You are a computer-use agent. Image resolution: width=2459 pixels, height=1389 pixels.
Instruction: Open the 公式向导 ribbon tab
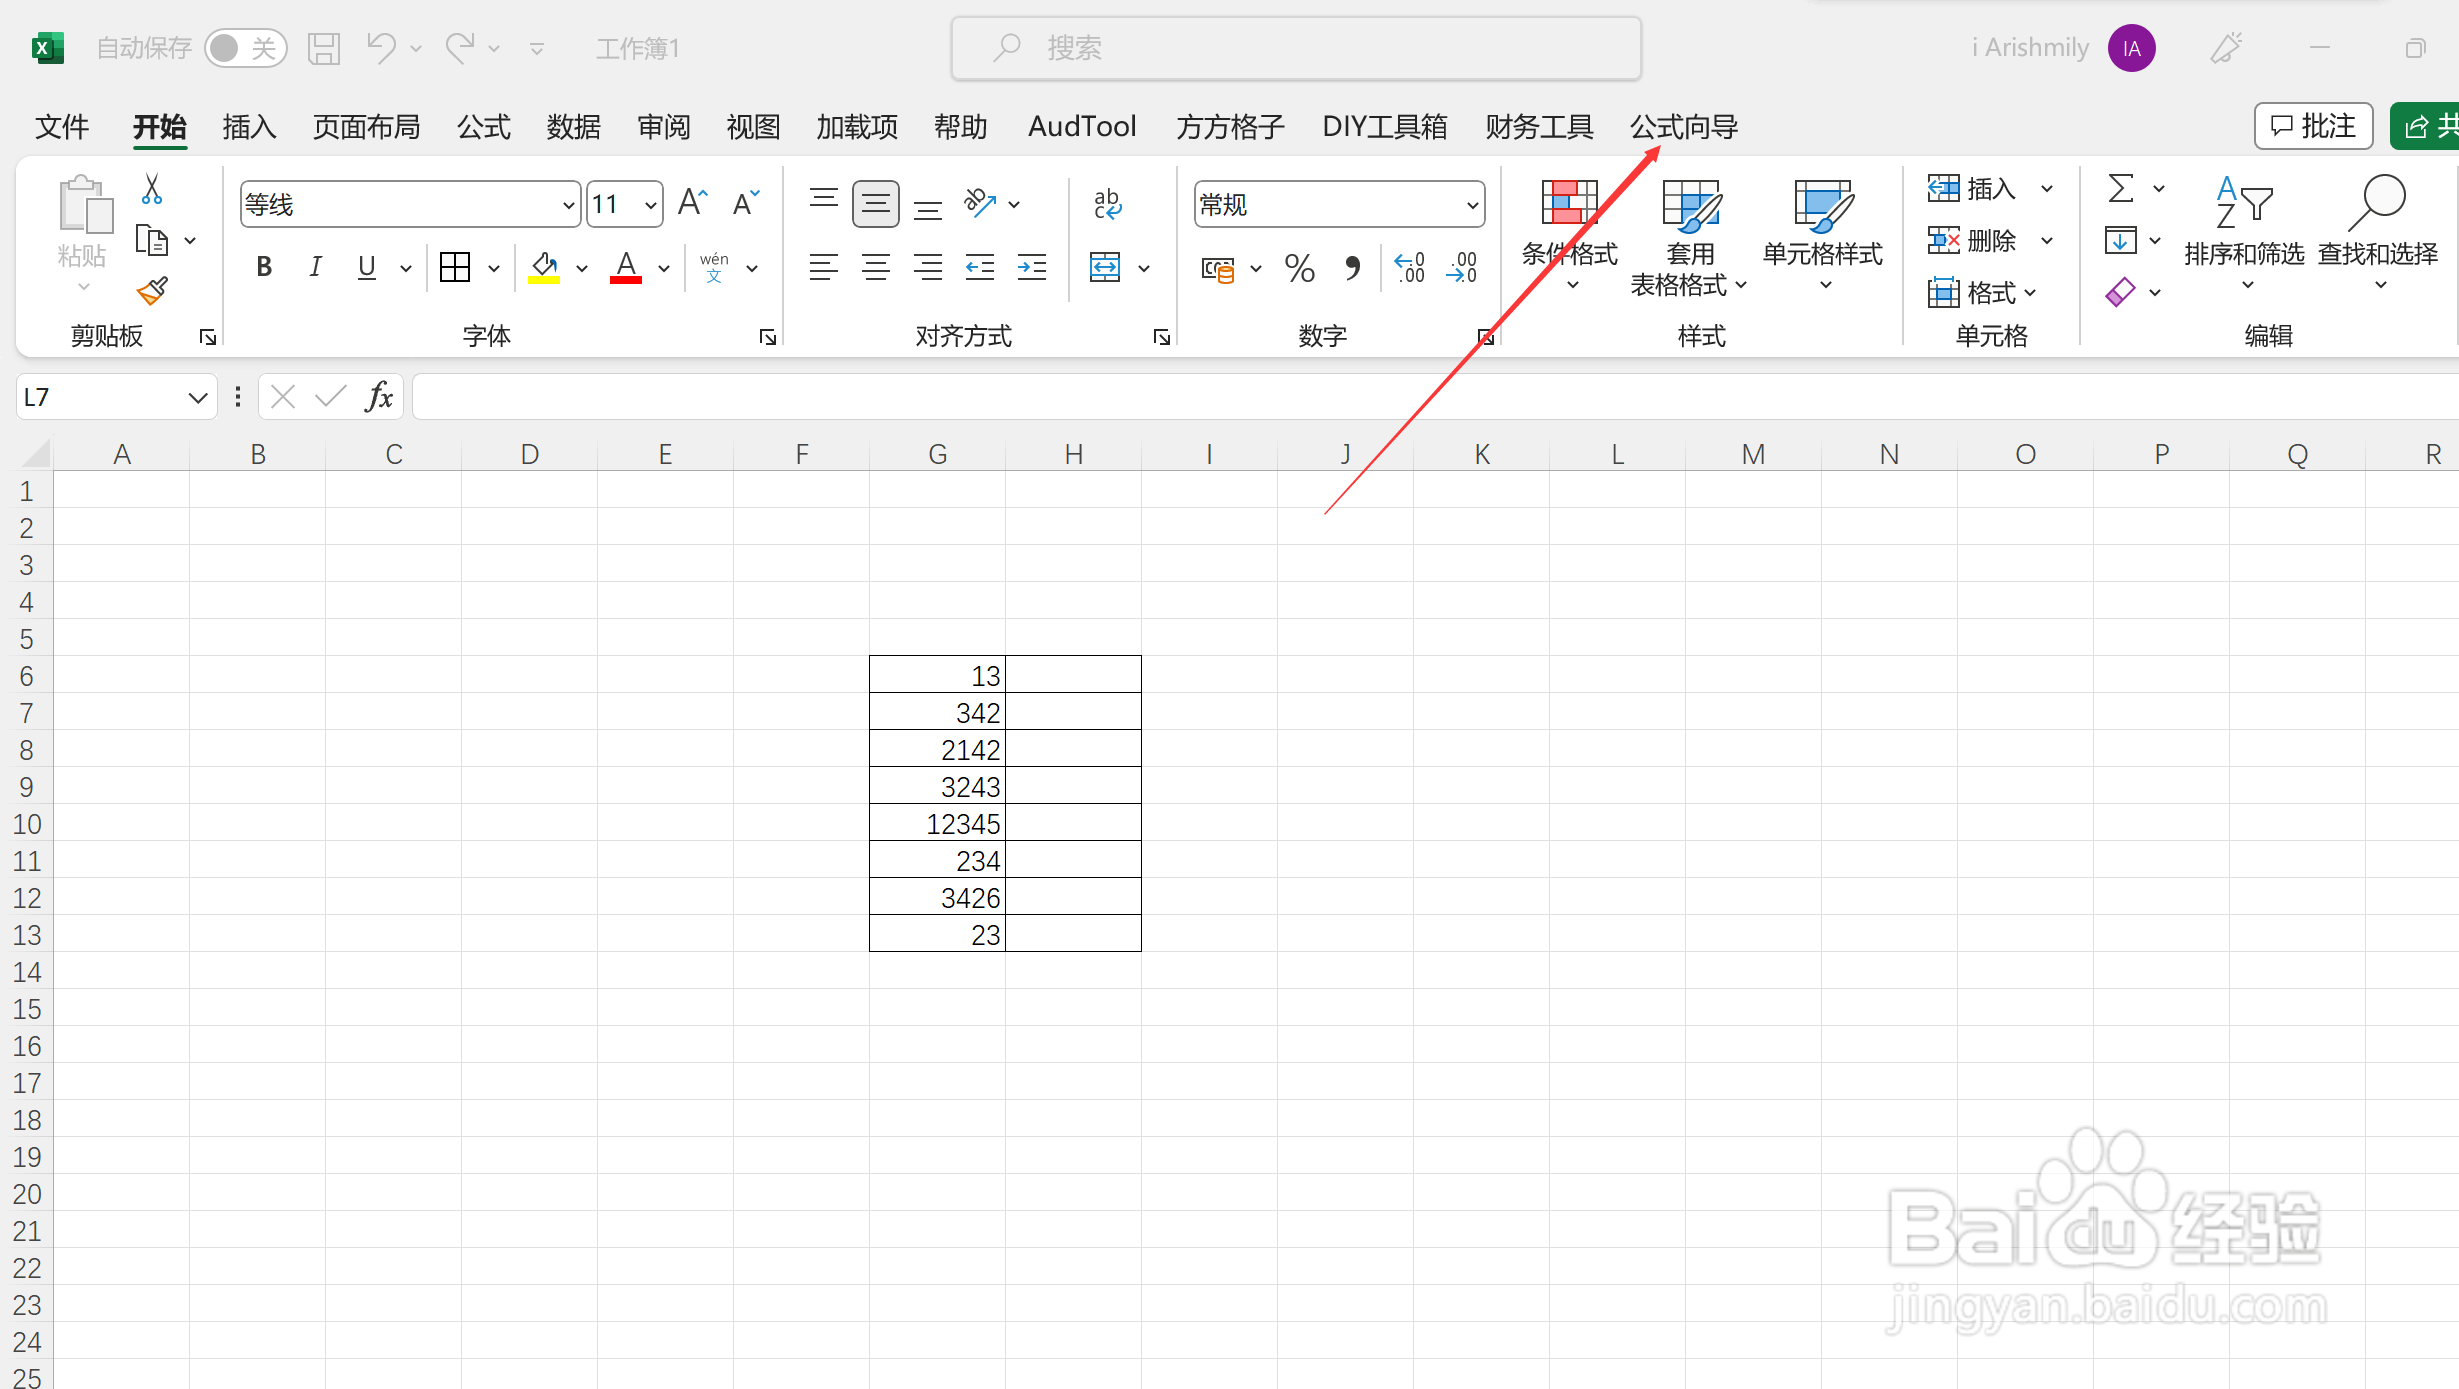click(1684, 127)
